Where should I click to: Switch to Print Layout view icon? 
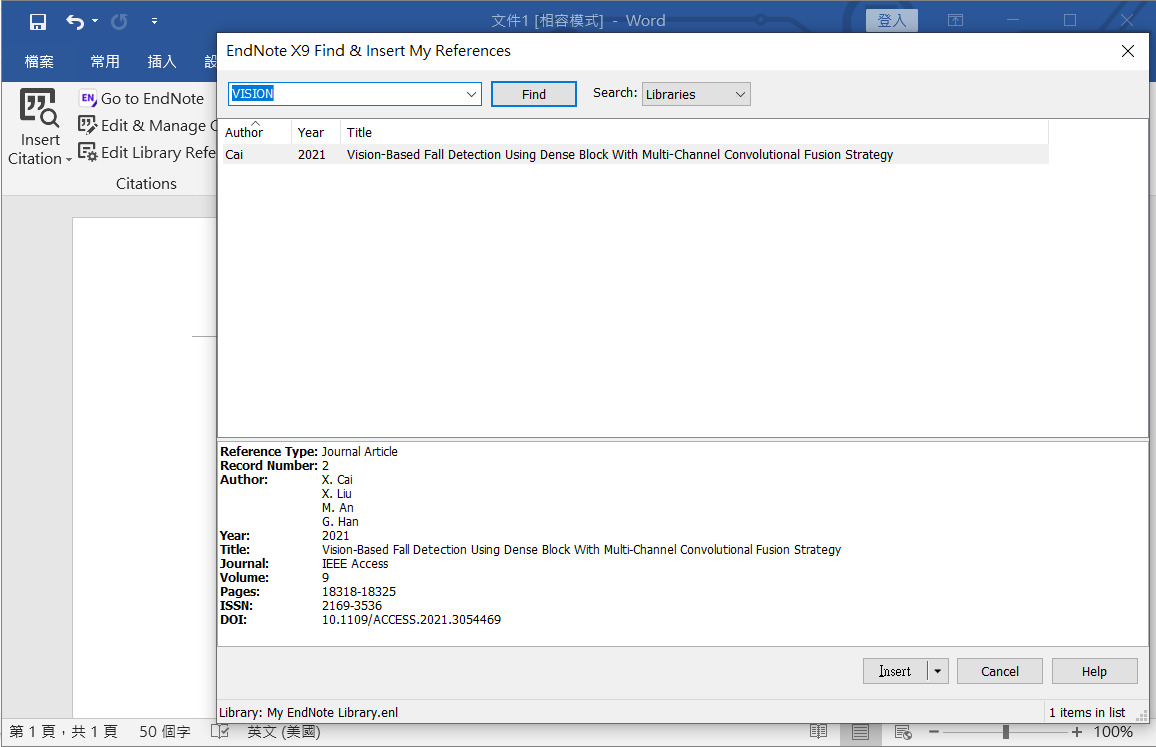(x=860, y=732)
